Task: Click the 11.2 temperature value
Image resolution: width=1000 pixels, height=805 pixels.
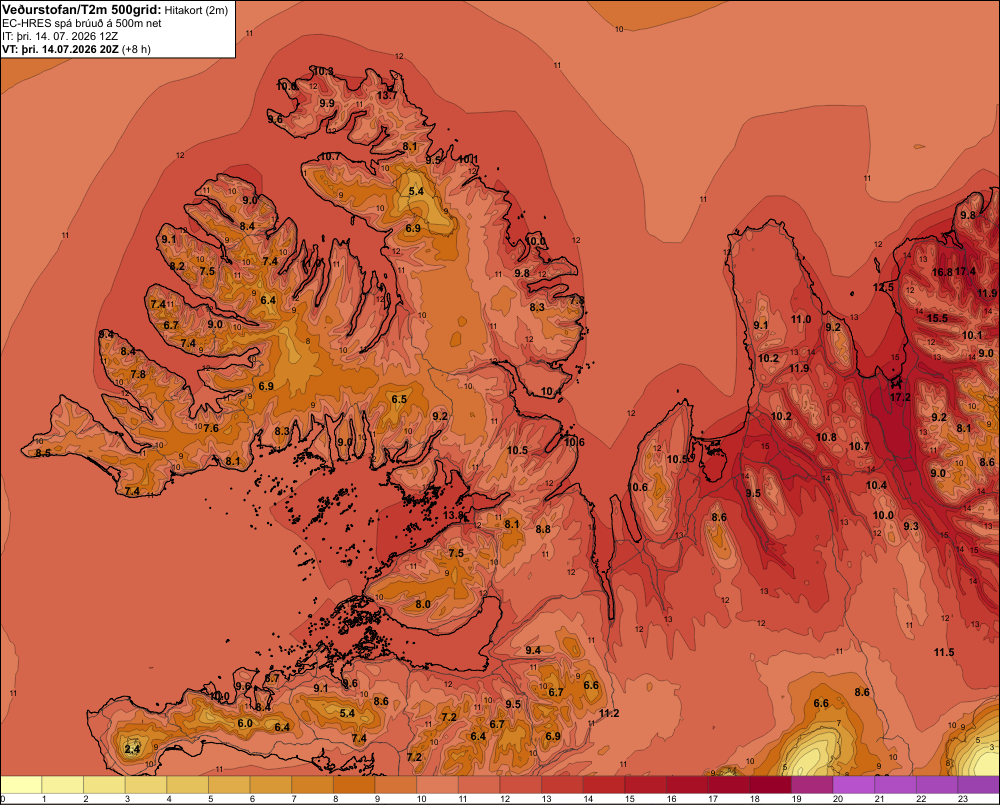Action: 609,713
